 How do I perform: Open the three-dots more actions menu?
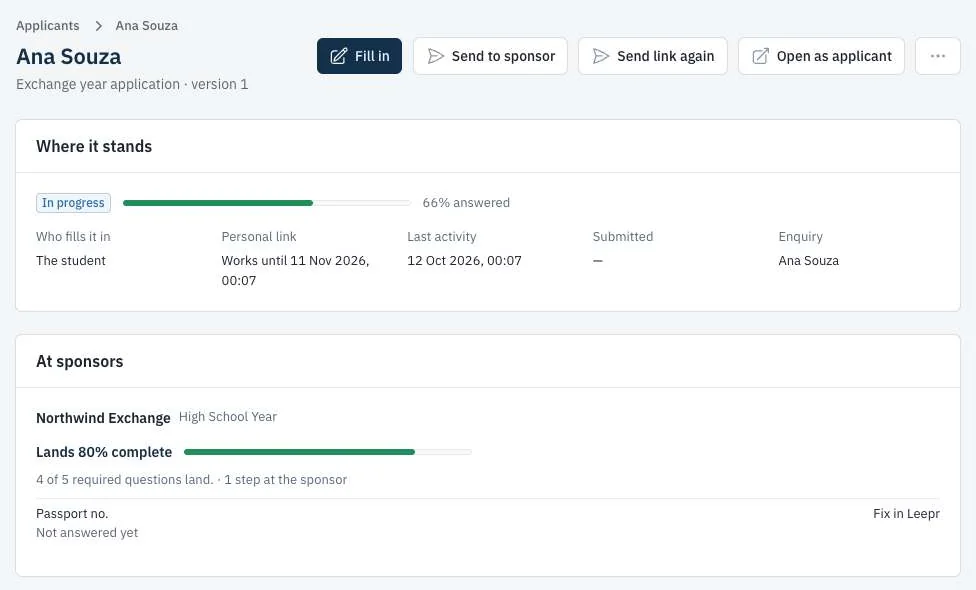pos(937,56)
